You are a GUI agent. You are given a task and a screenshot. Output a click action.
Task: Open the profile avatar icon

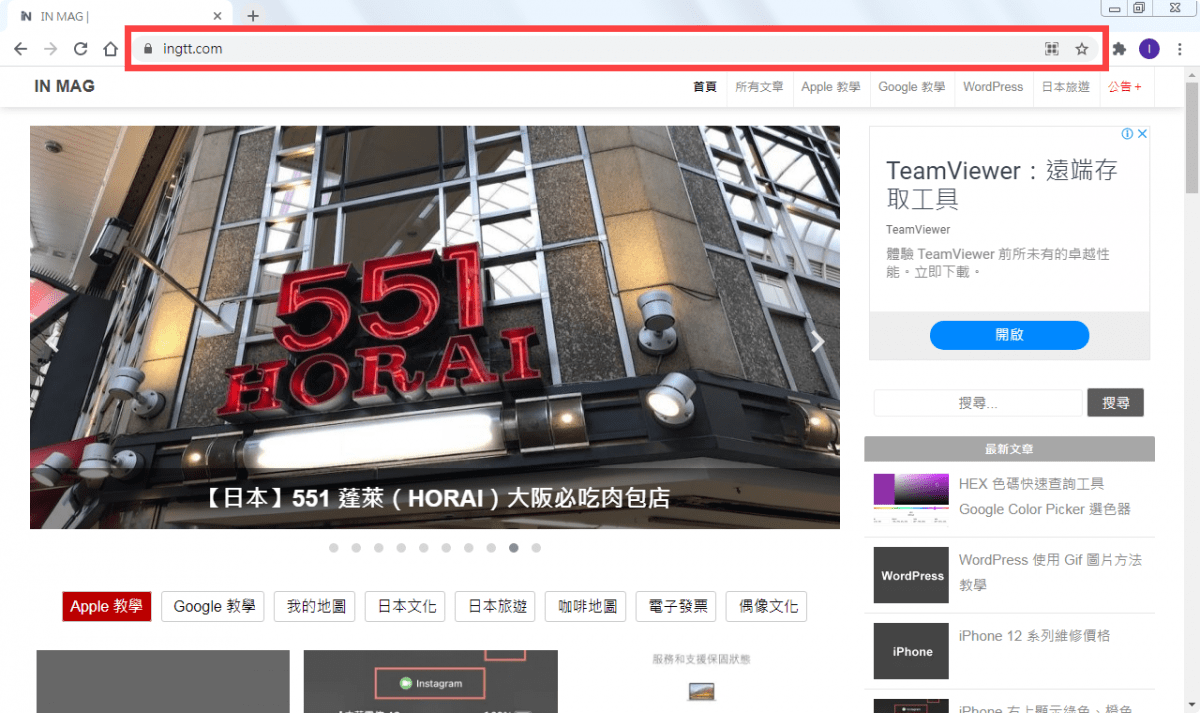point(1149,49)
